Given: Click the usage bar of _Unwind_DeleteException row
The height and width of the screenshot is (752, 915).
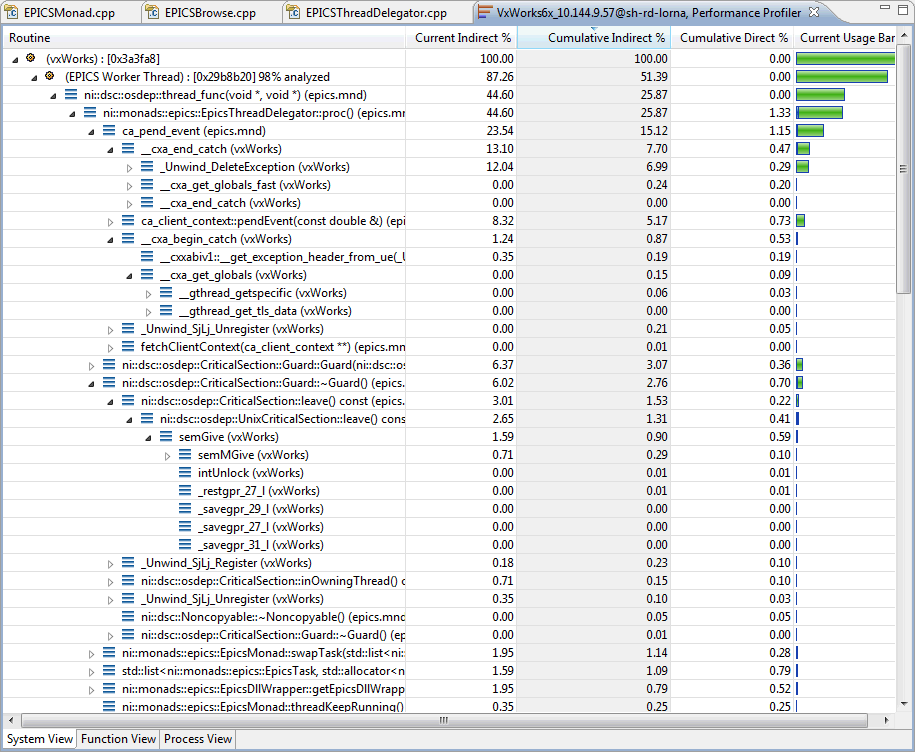Looking at the screenshot, I should 802,167.
